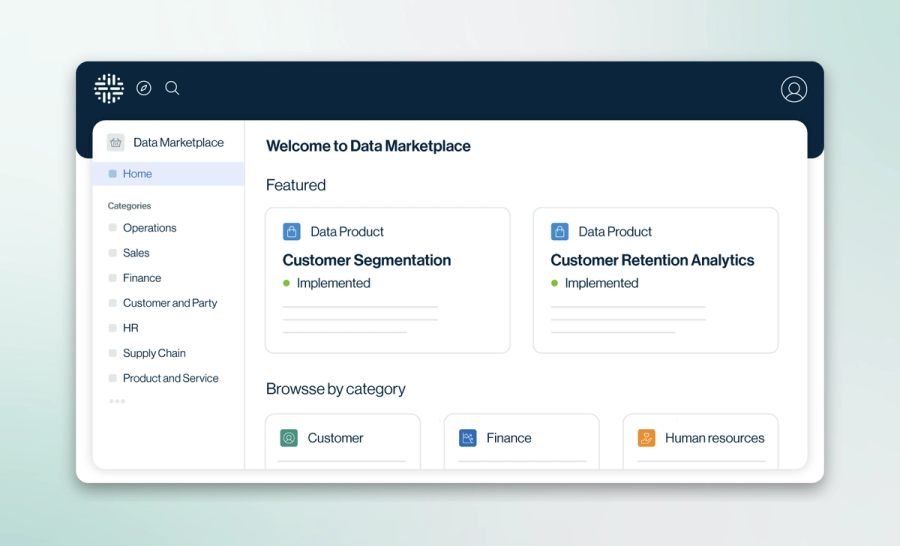The width and height of the screenshot is (900, 546).
Task: Select Home in the sidebar
Action: [168, 173]
